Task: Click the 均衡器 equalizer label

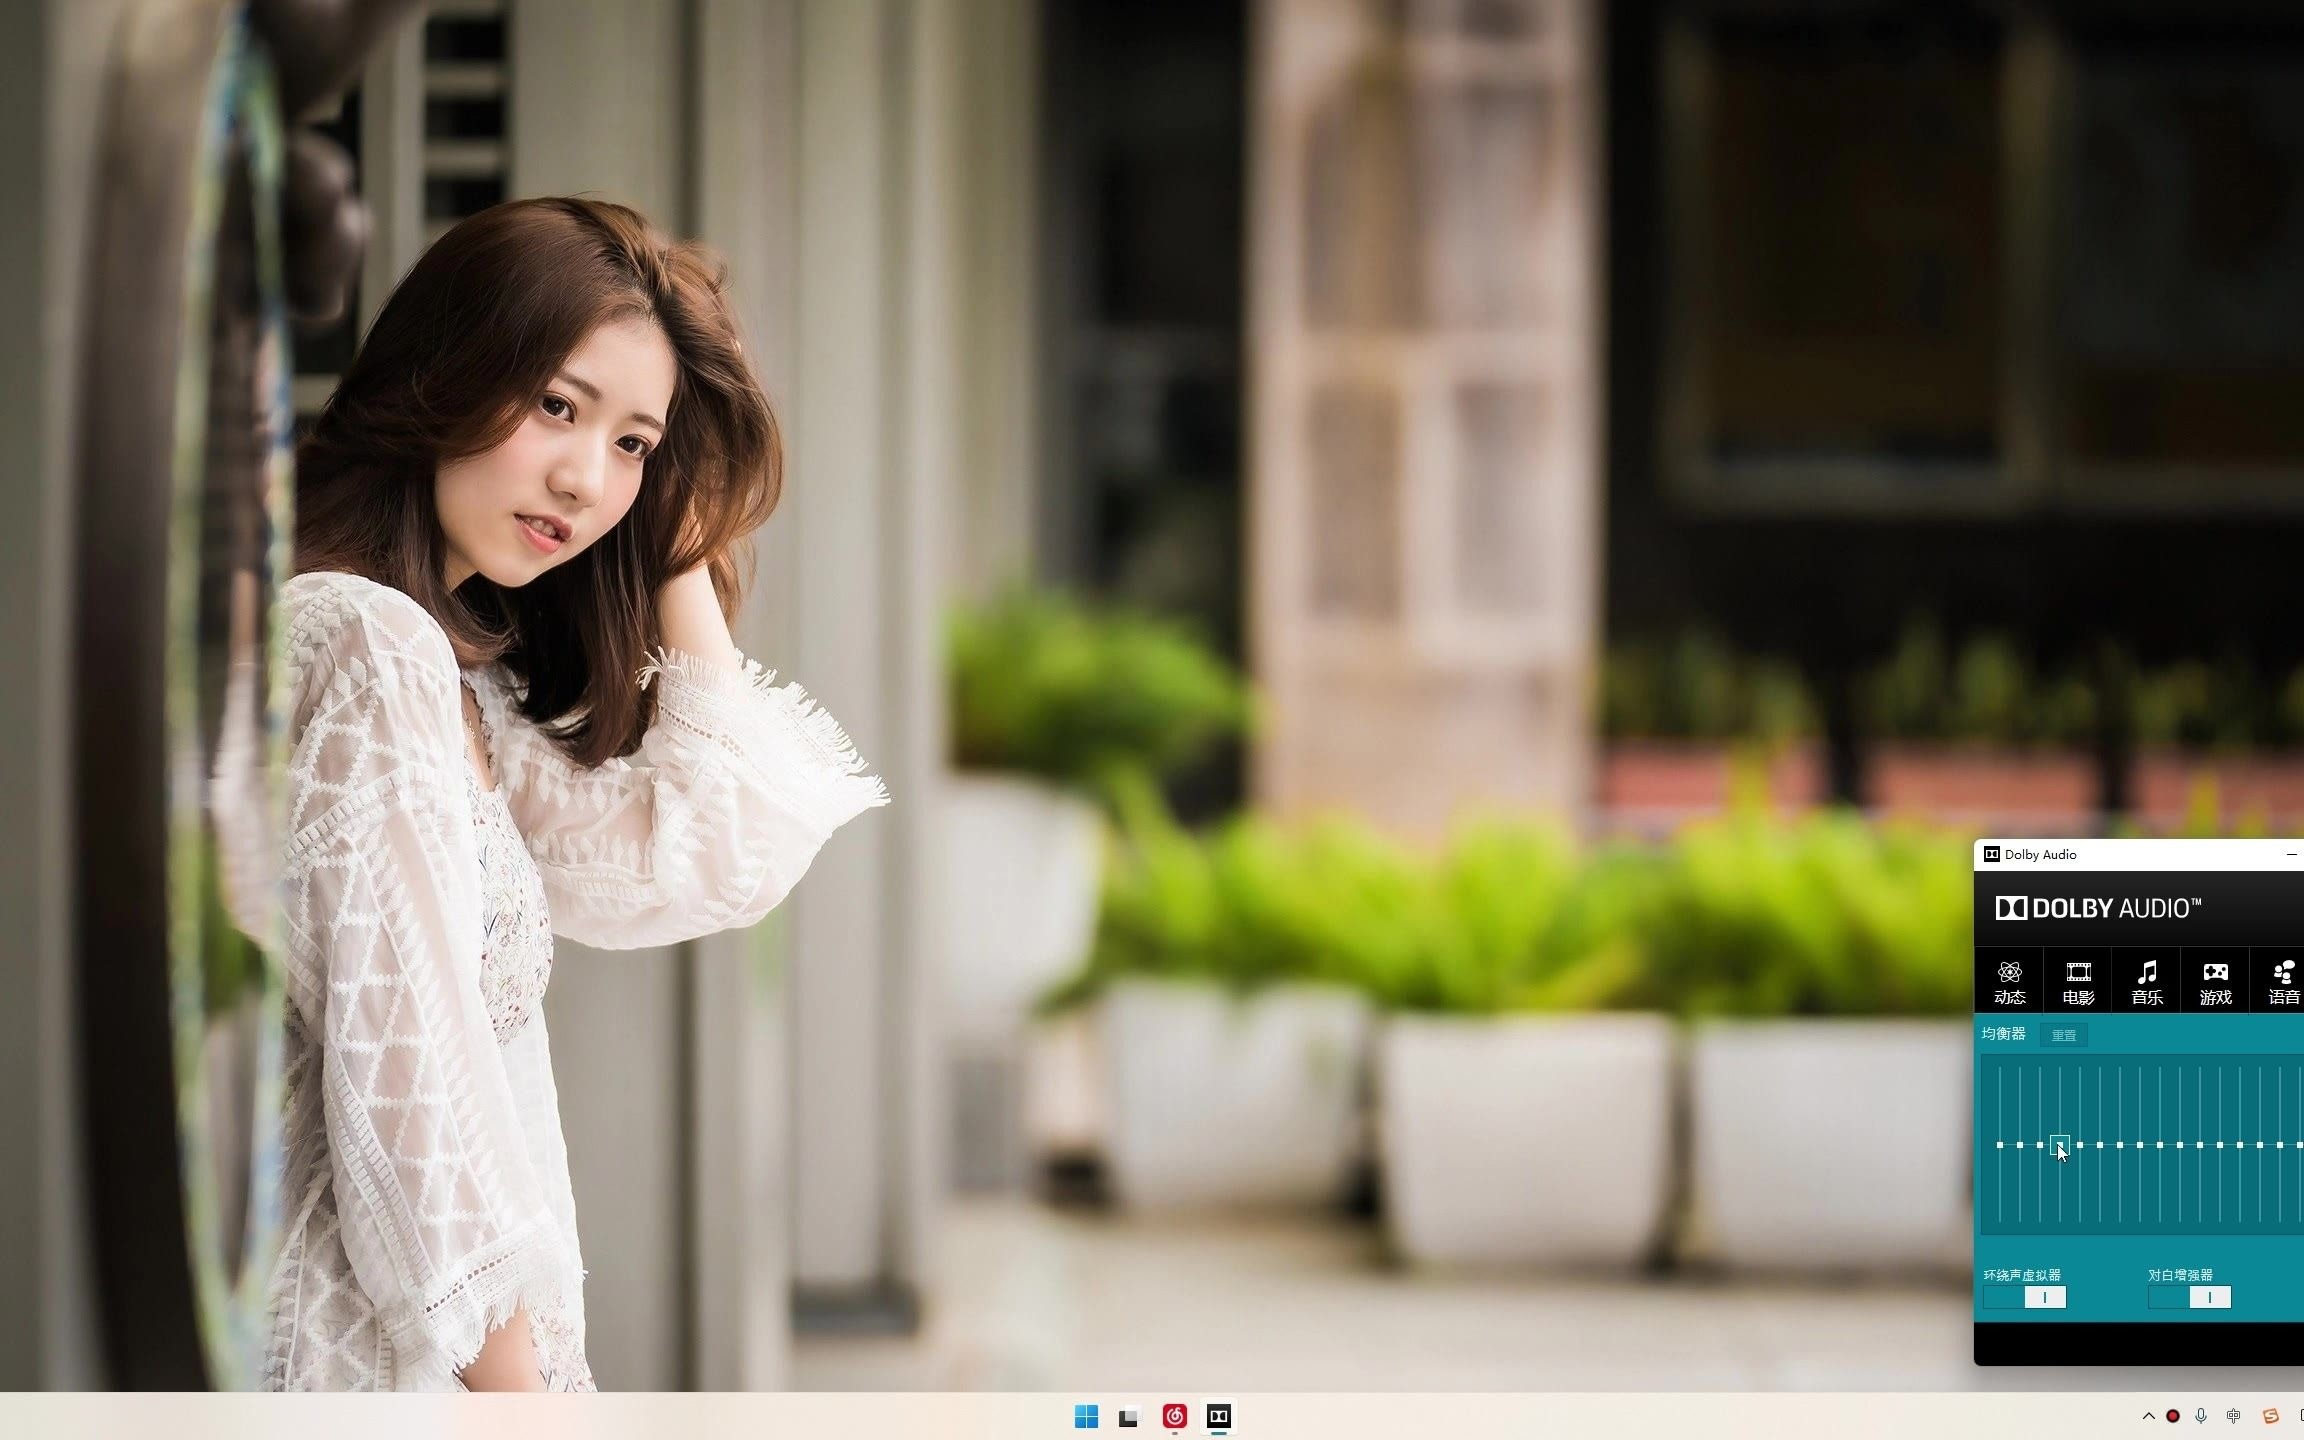Action: (x=2003, y=1034)
